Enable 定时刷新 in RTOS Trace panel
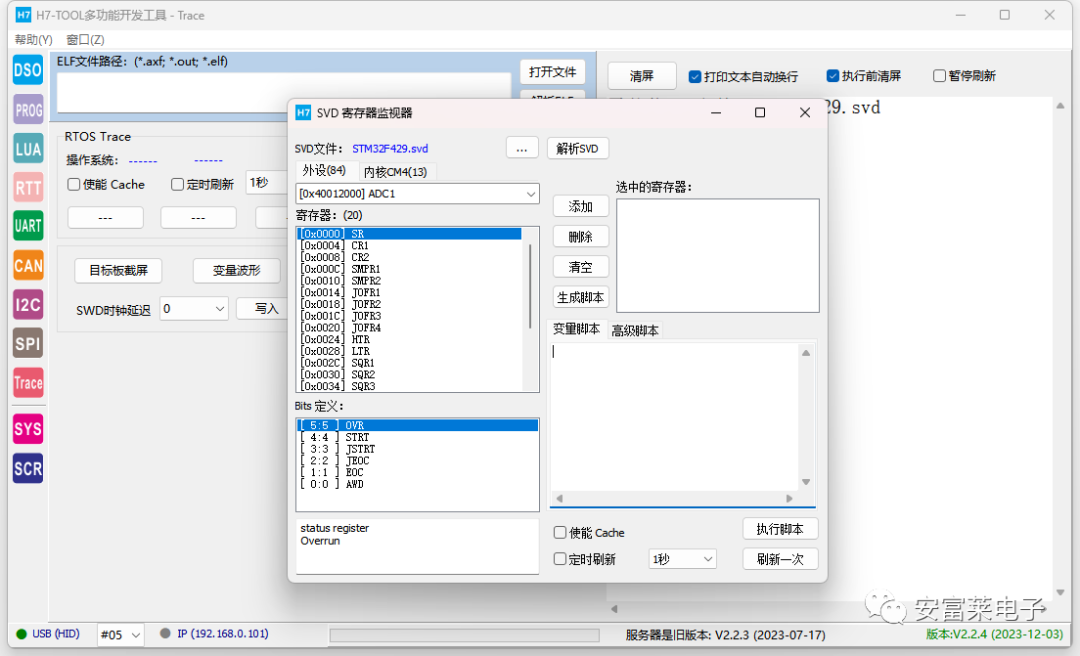Screen dimensions: 1080x656 (178, 185)
